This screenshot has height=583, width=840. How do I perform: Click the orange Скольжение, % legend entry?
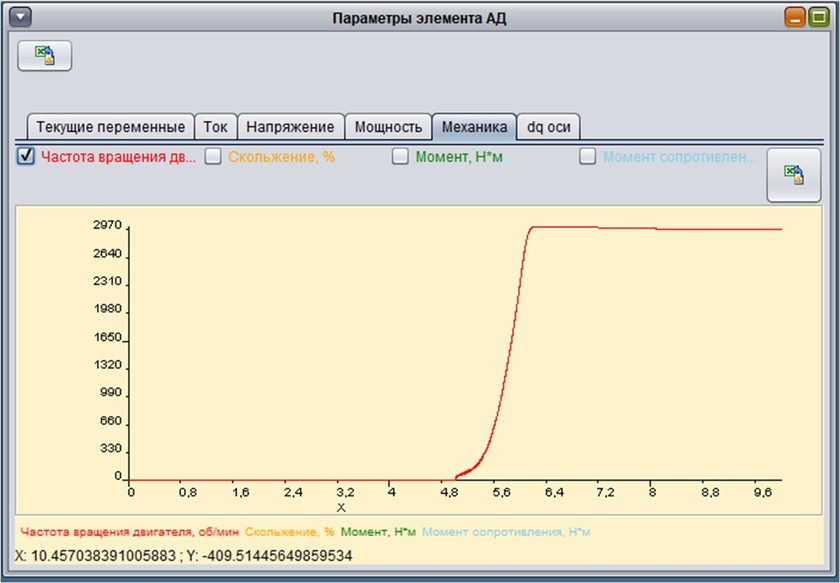click(289, 532)
